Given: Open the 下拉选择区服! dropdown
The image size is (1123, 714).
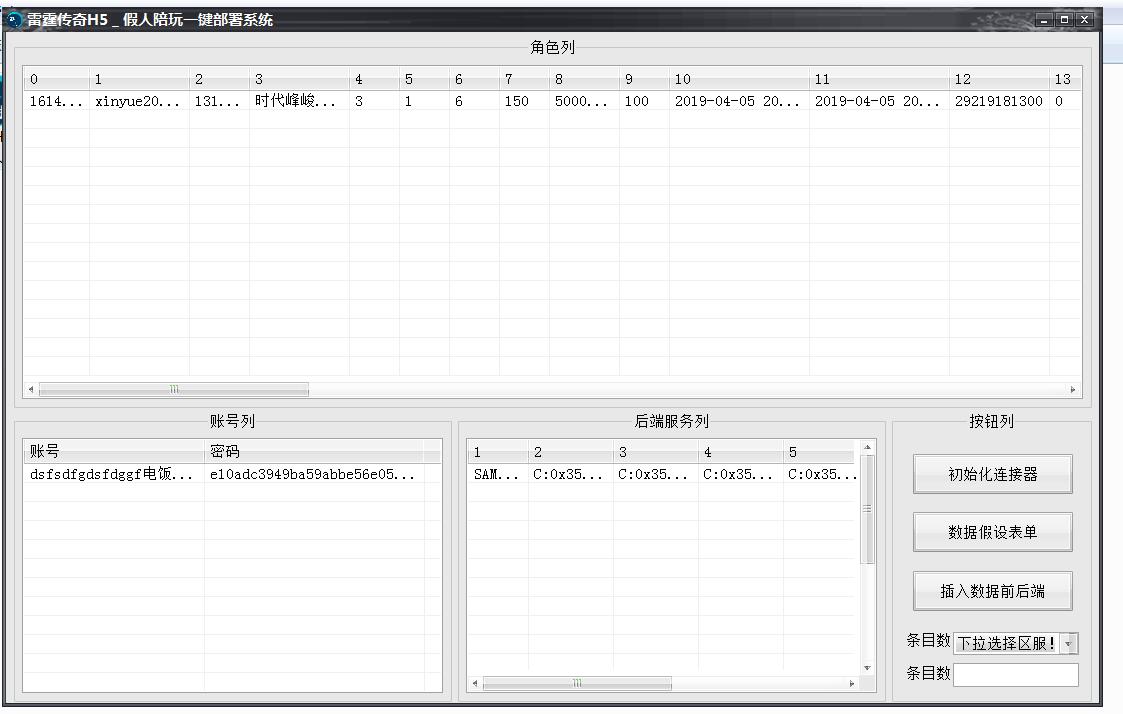Looking at the screenshot, I should pyautogui.click(x=1069, y=644).
